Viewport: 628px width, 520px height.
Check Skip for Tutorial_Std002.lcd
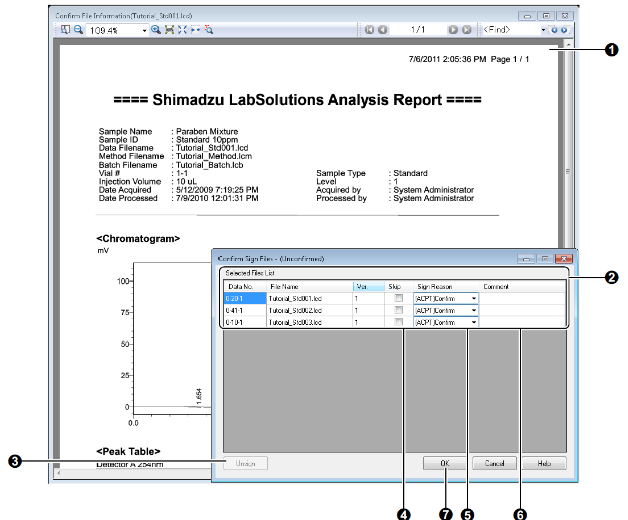click(x=399, y=310)
